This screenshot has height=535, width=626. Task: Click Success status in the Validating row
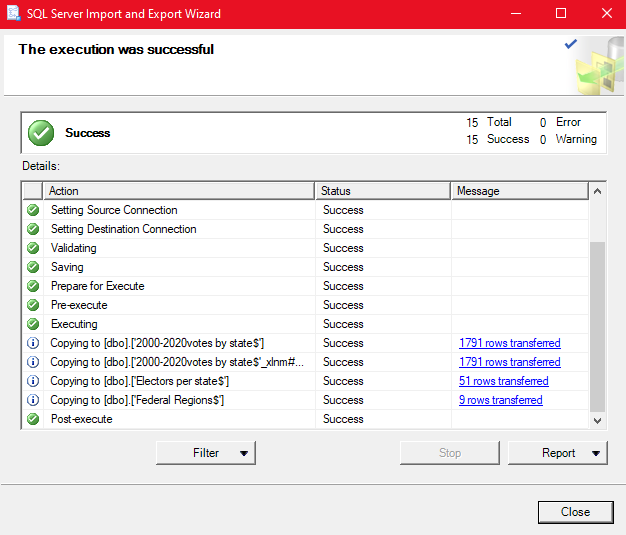tap(343, 248)
